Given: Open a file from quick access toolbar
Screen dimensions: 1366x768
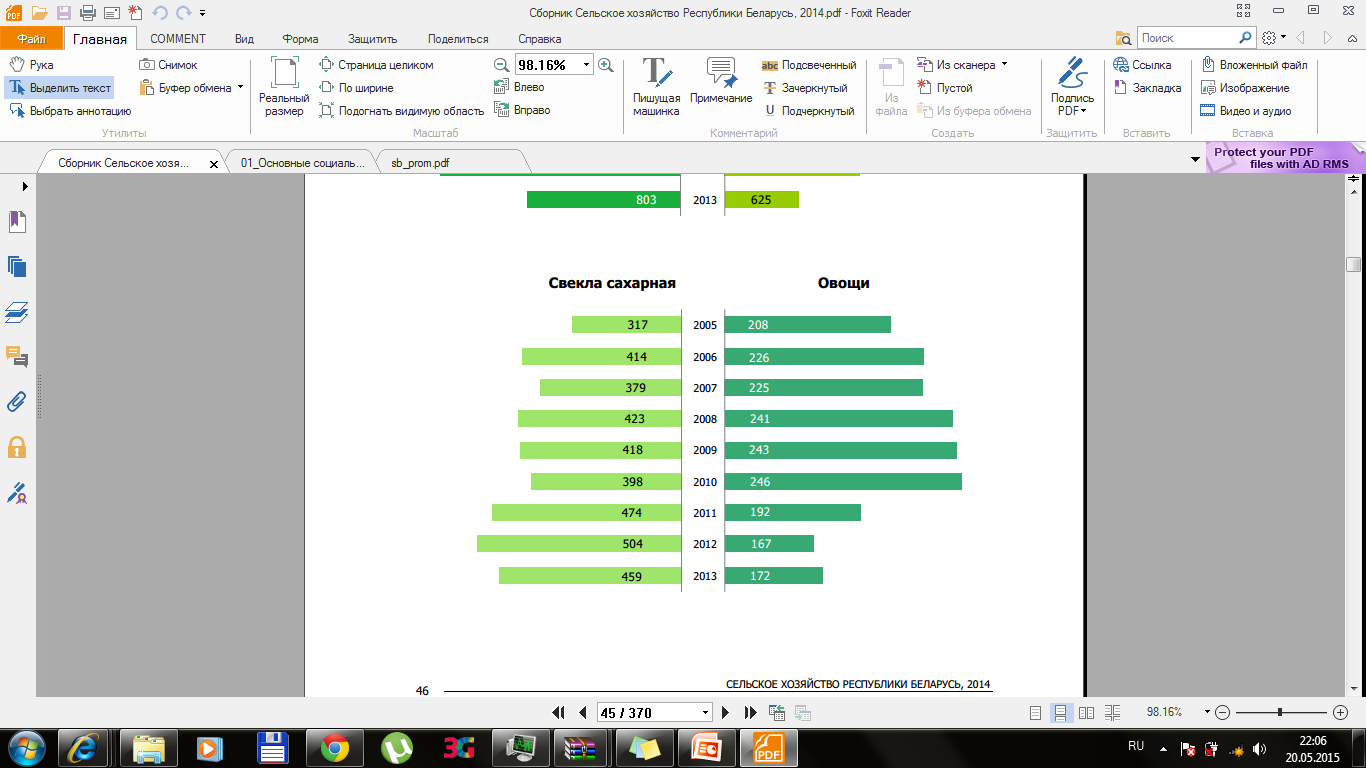Looking at the screenshot, I should pyautogui.click(x=39, y=13).
